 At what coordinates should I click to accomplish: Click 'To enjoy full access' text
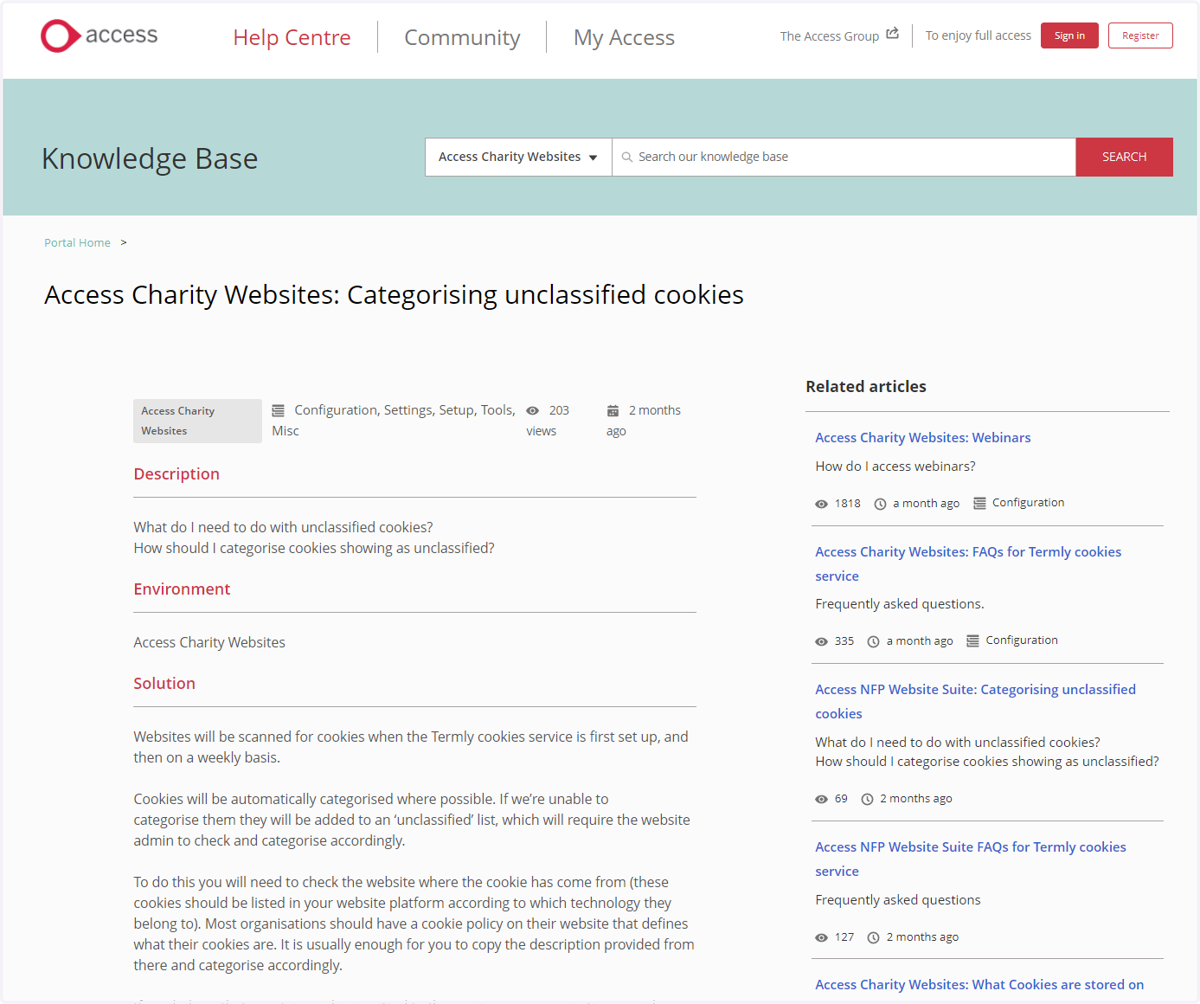point(978,36)
